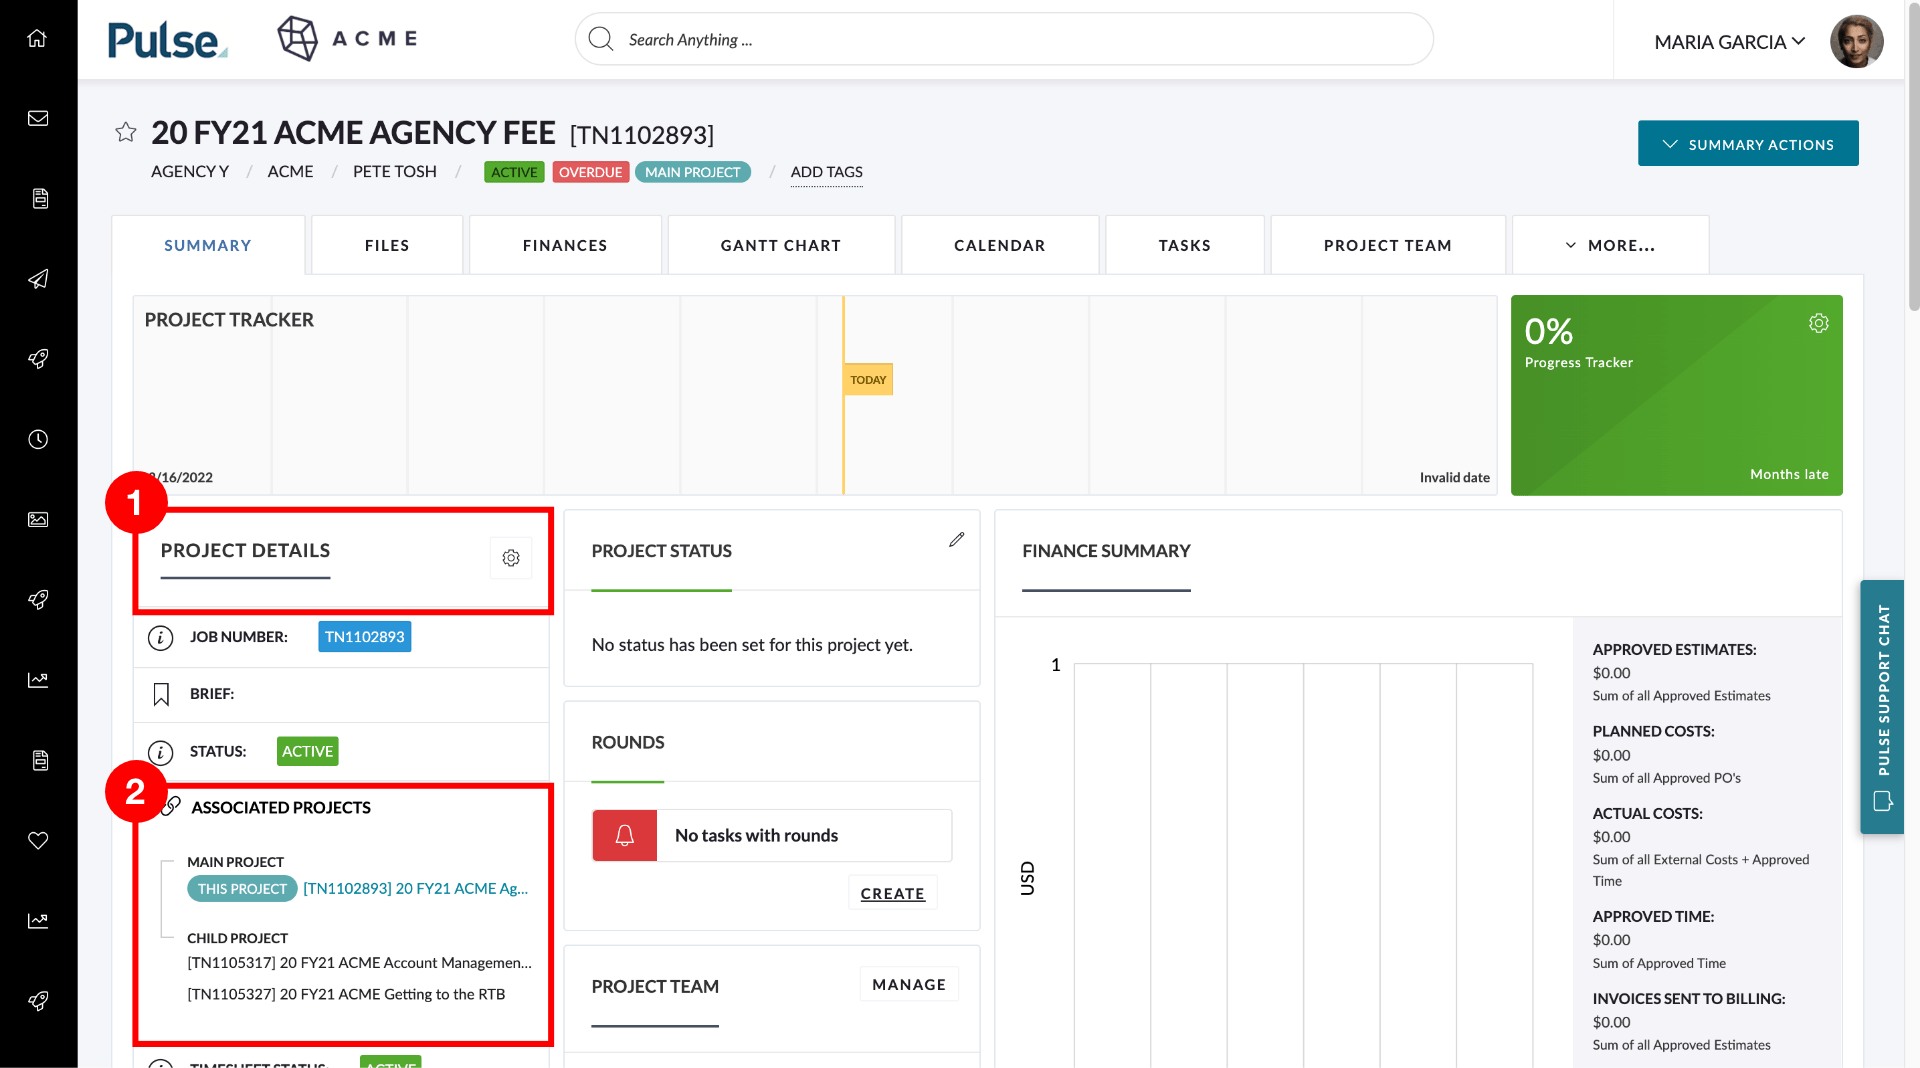The image size is (1920, 1068).
Task: Go to the Home icon in sidebar
Action: click(x=38, y=38)
